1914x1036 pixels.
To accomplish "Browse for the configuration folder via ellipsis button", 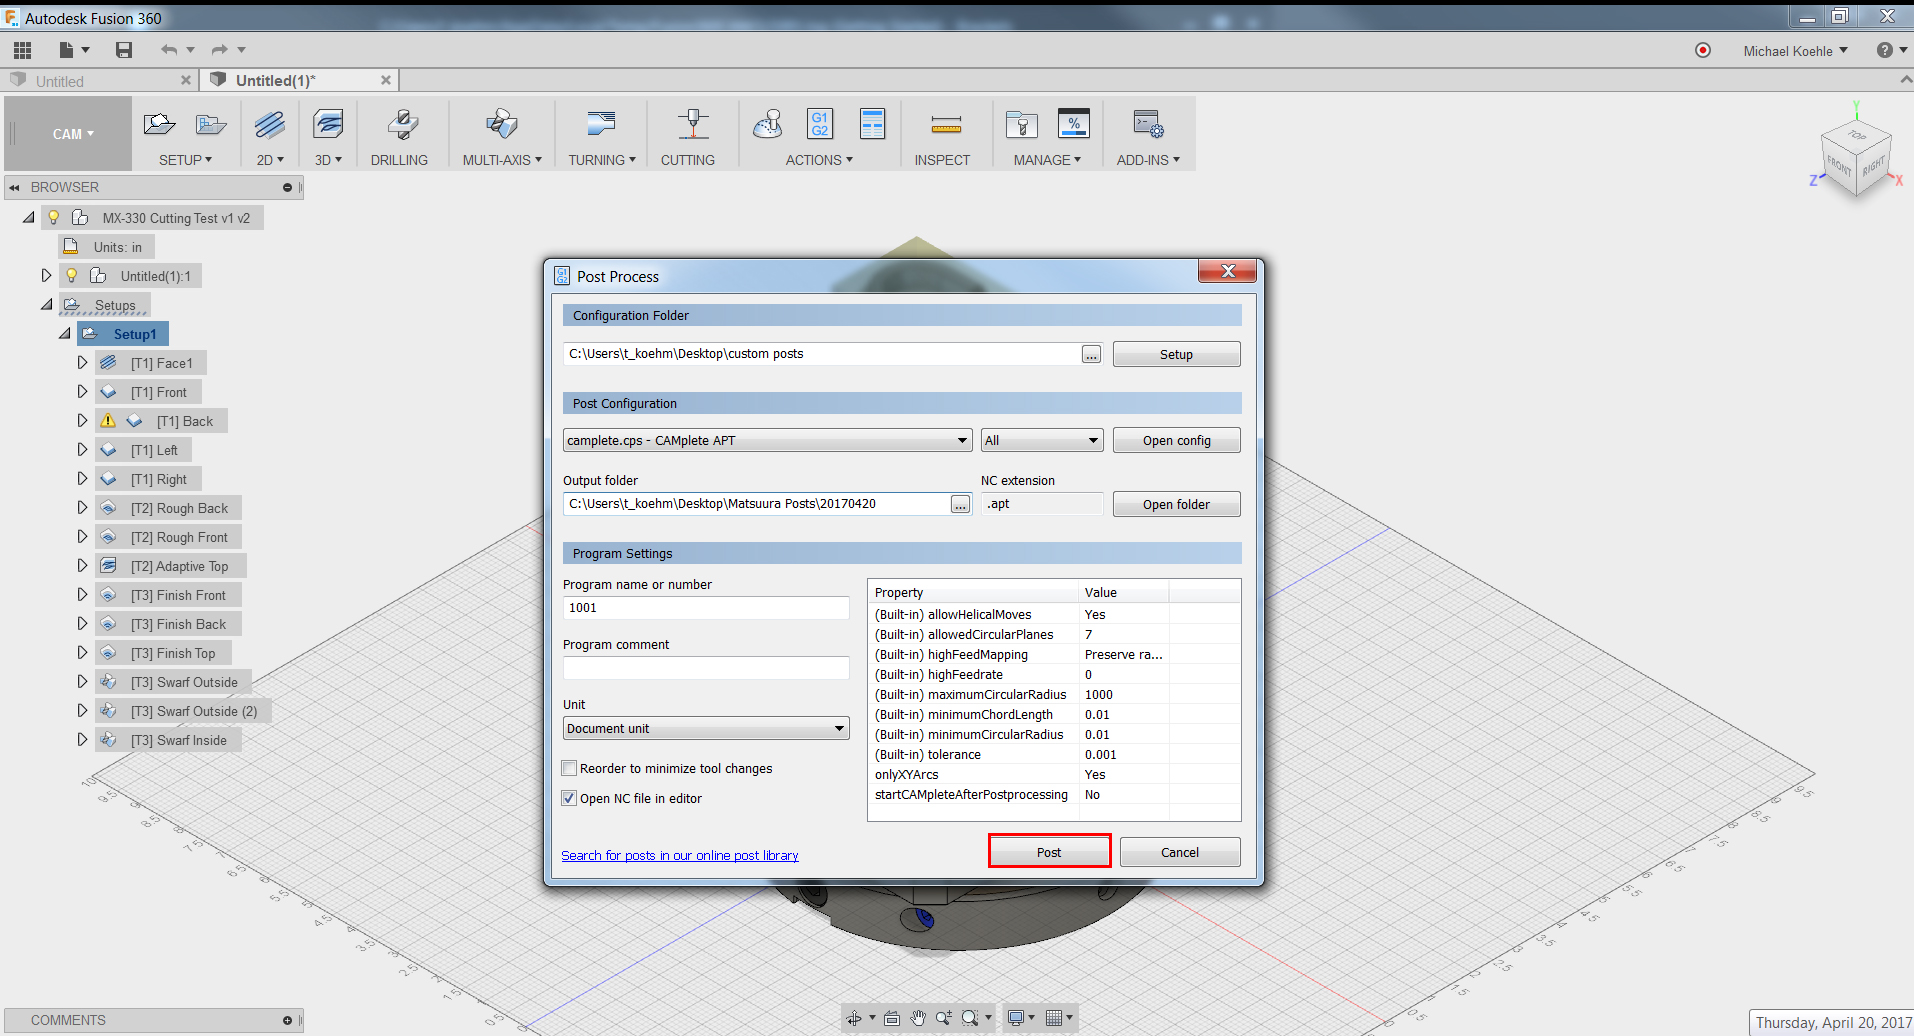I will tap(1091, 354).
